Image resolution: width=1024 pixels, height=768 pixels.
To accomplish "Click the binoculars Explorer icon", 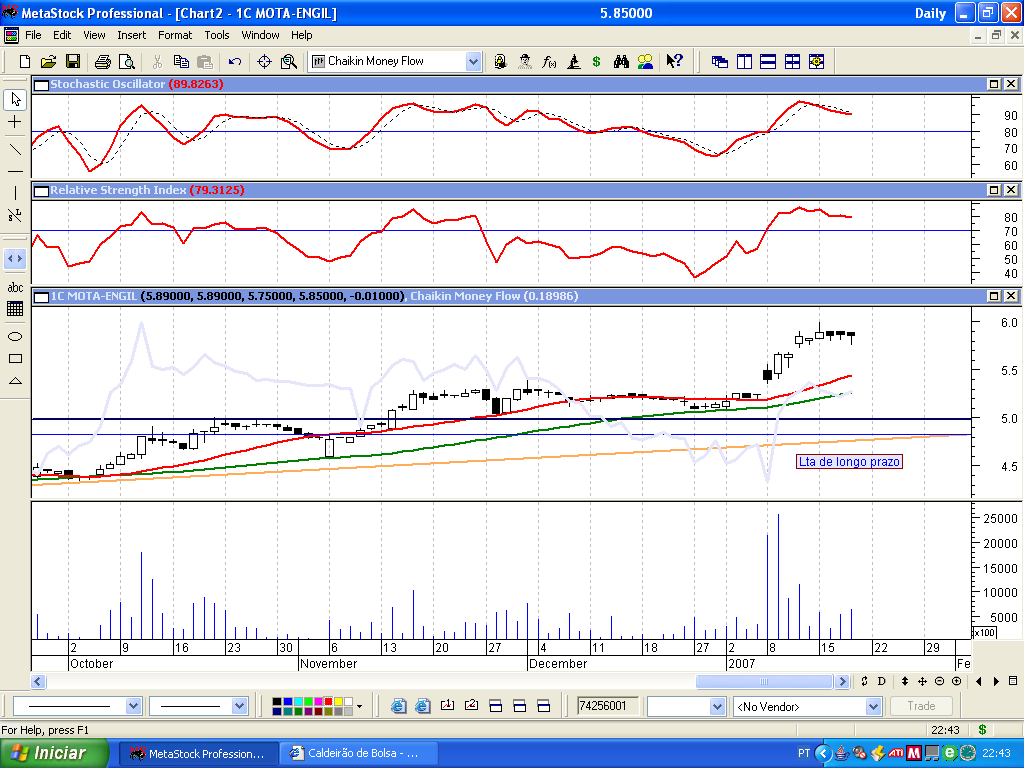I will click(621, 61).
